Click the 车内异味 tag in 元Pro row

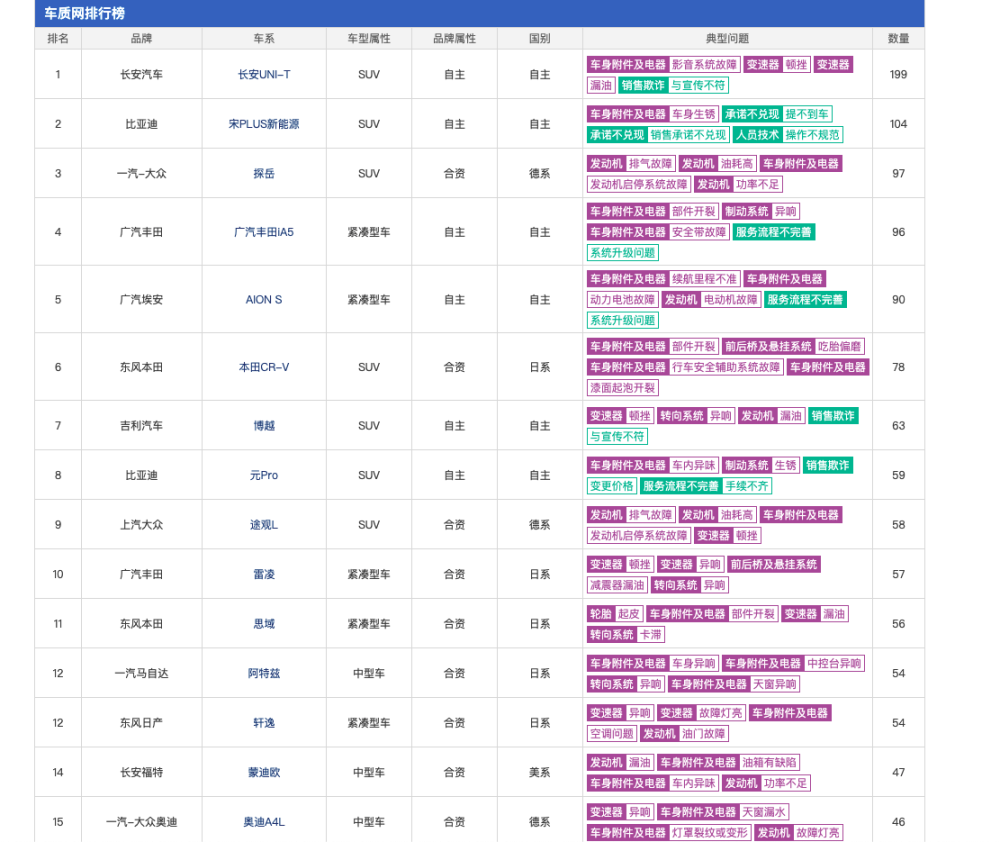[694, 466]
